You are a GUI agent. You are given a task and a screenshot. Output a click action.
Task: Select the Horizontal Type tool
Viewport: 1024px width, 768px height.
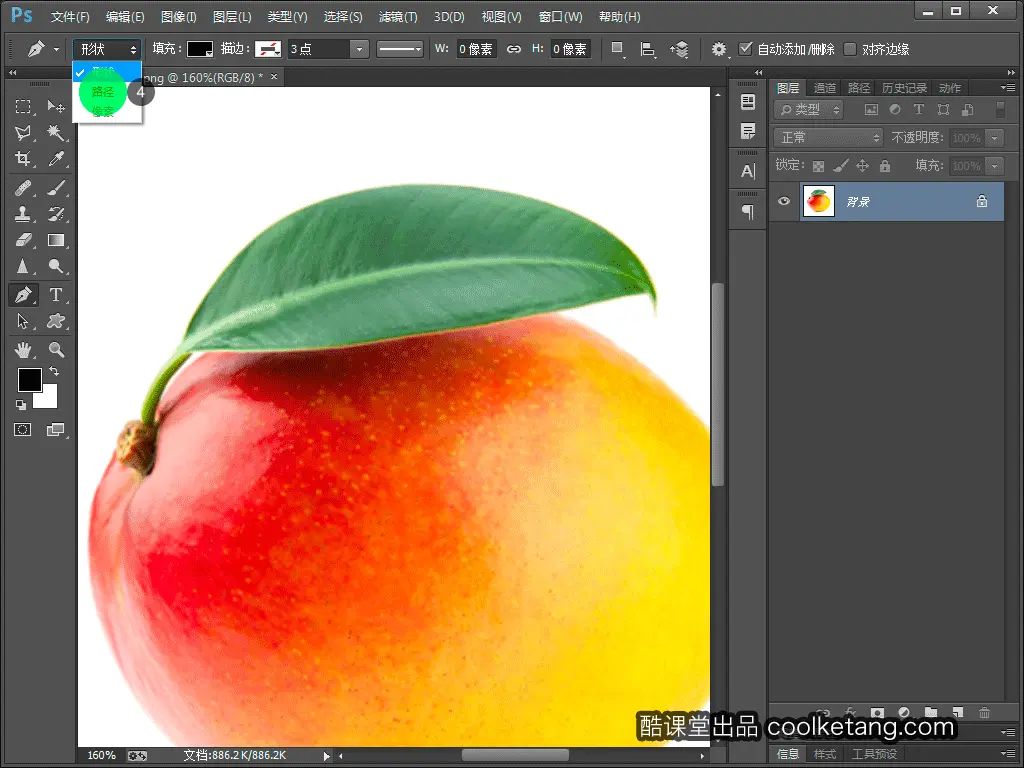point(56,295)
